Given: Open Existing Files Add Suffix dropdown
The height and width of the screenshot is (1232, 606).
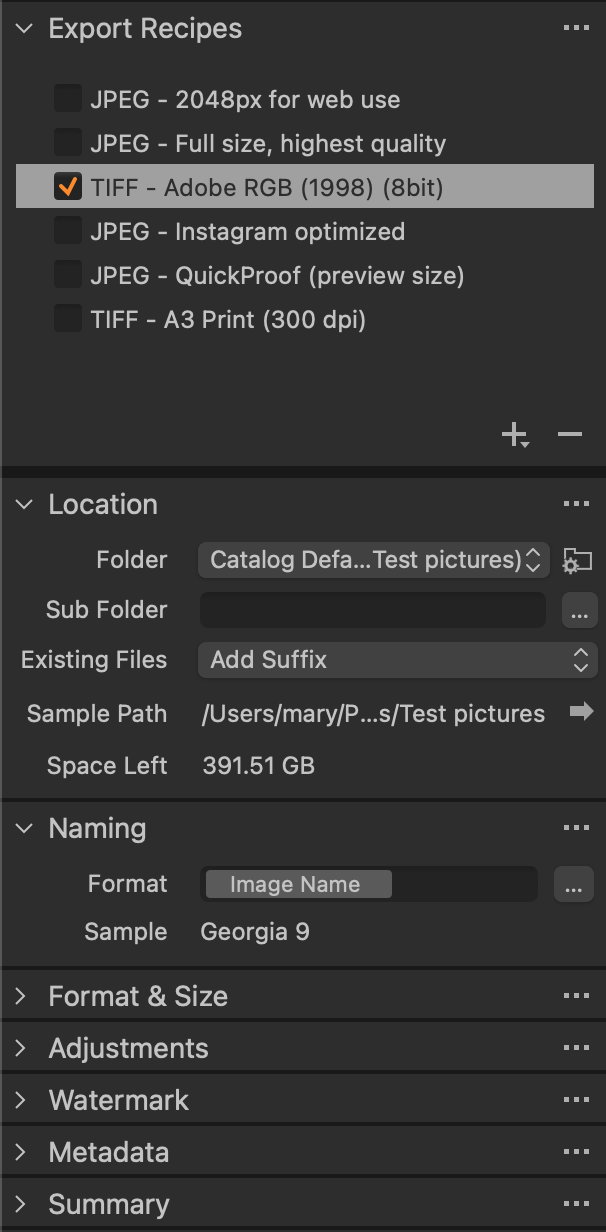Looking at the screenshot, I should coord(397,660).
